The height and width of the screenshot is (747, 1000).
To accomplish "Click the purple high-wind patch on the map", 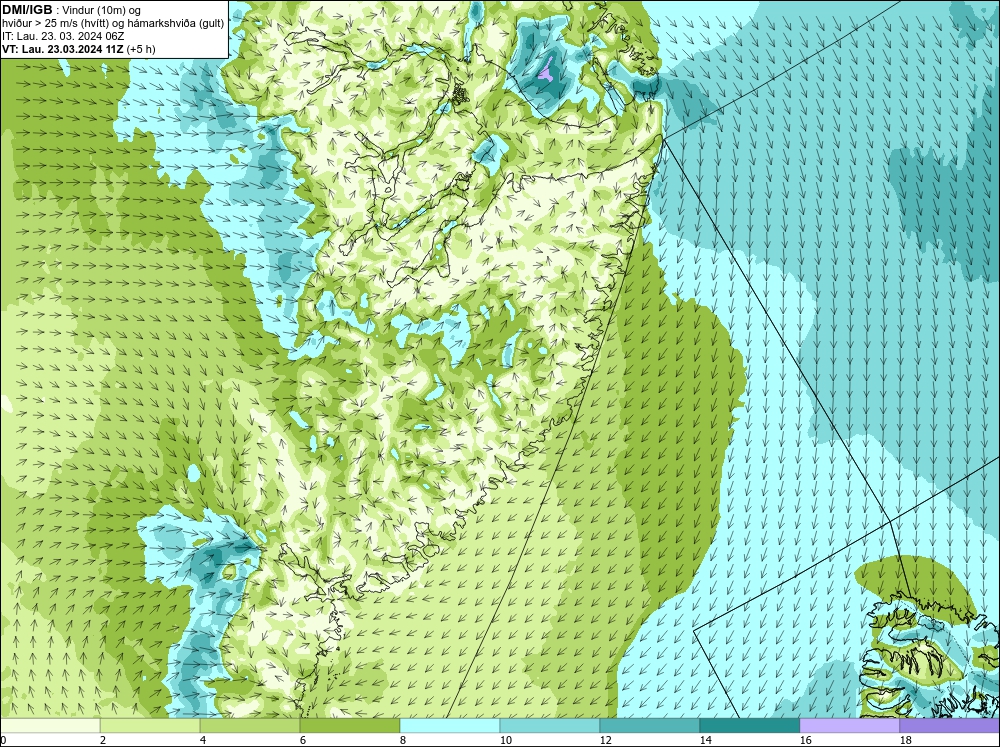I will pos(548,69).
